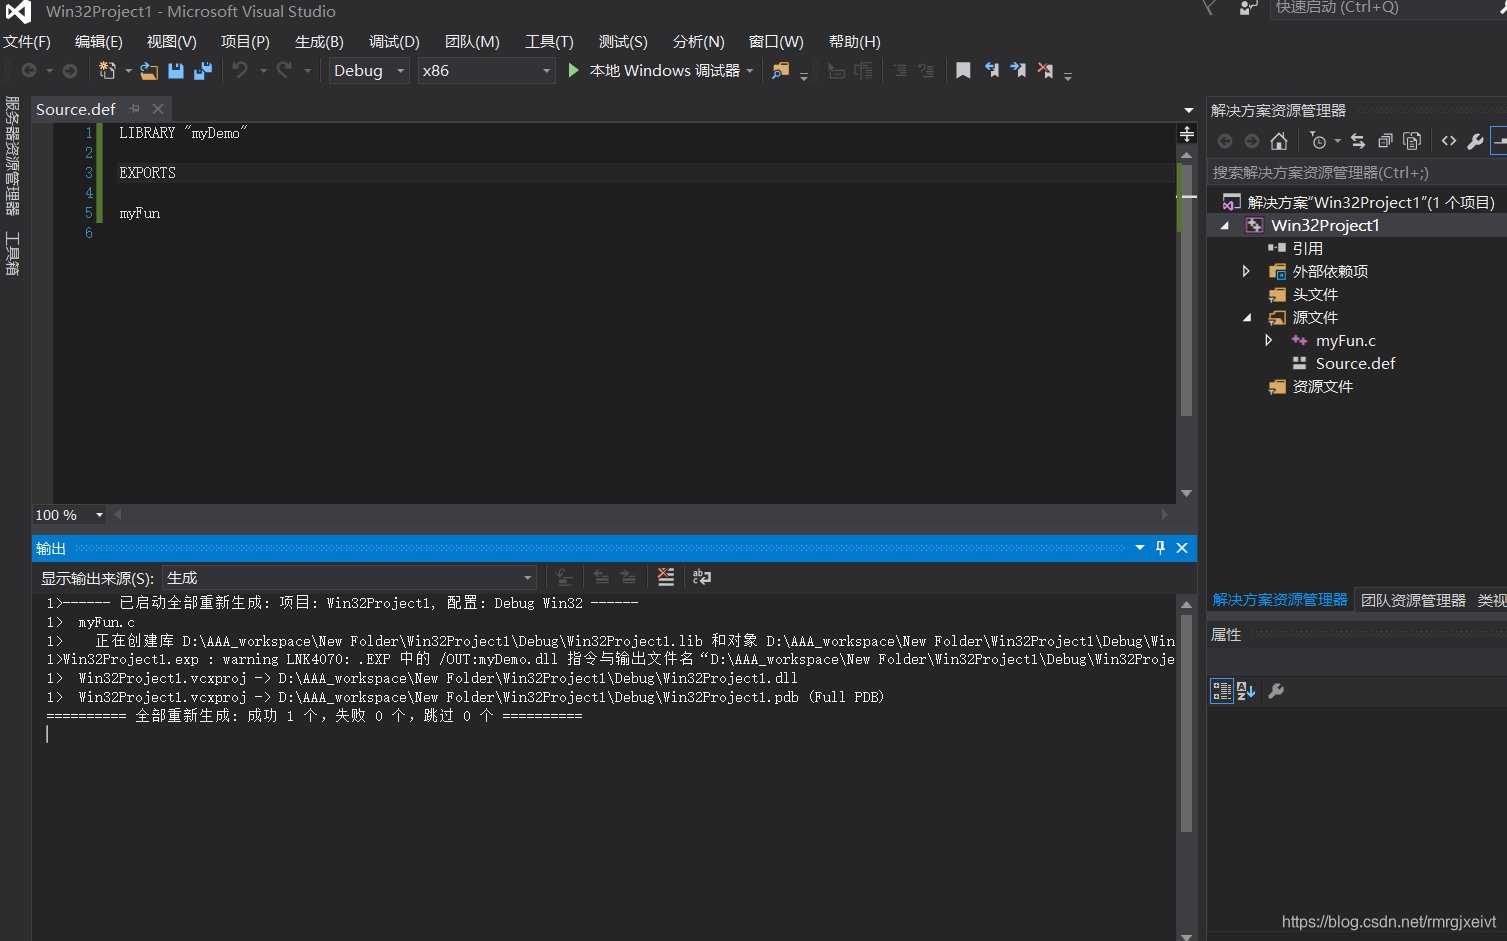
Task: Open the 工具箱 side tab
Action: (12, 253)
